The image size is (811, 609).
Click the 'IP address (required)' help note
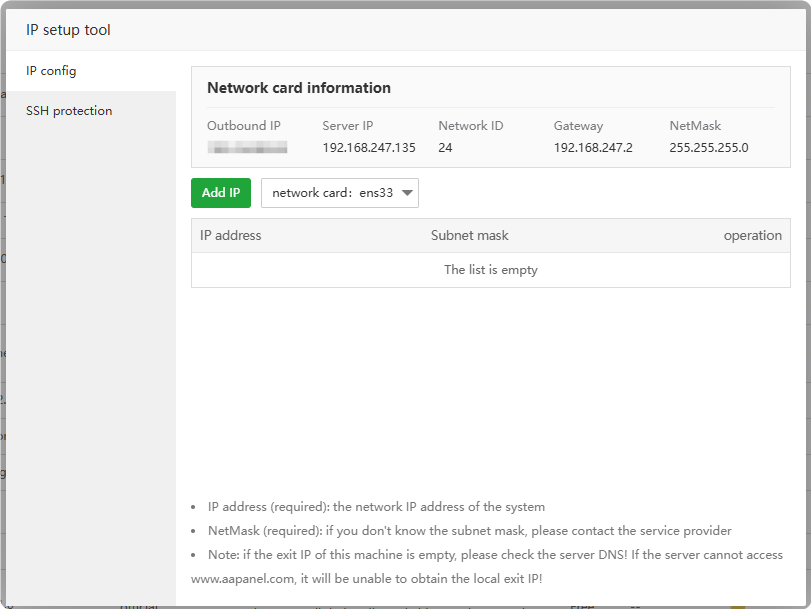tap(376, 507)
